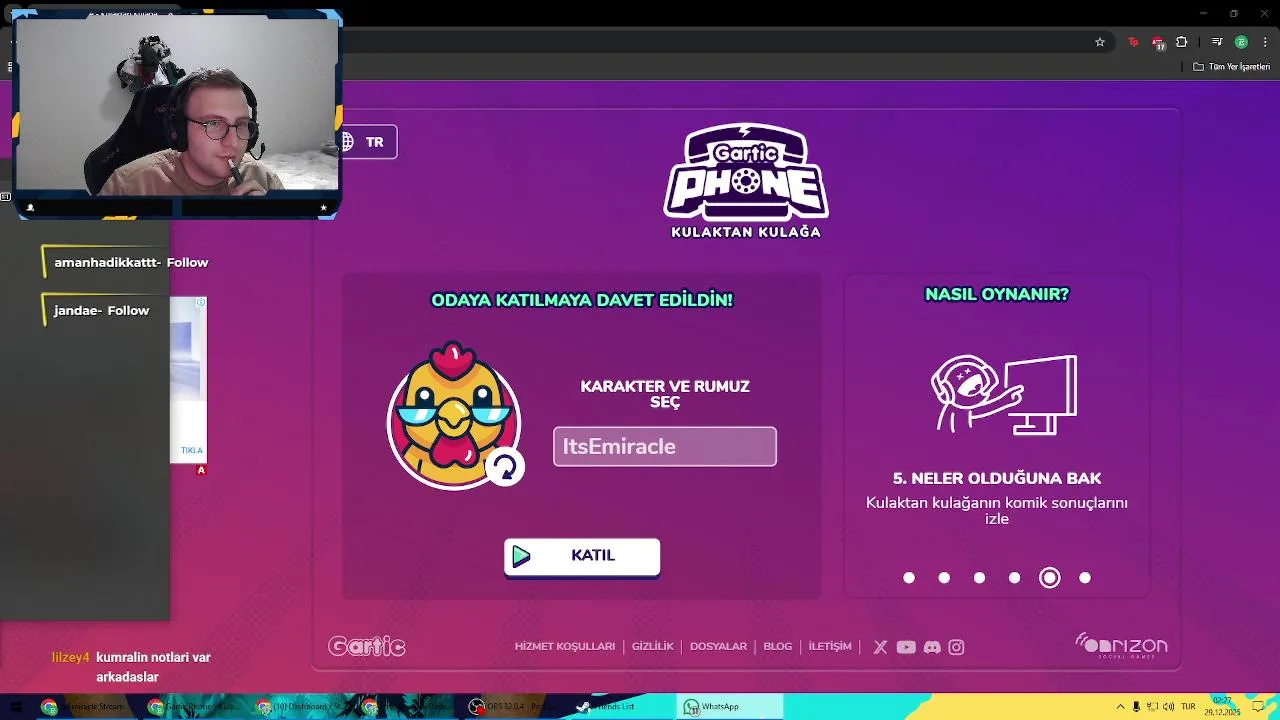Screen dimensions: 1280x720
Task: Open the green Chrome profile avatar
Action: (1241, 42)
